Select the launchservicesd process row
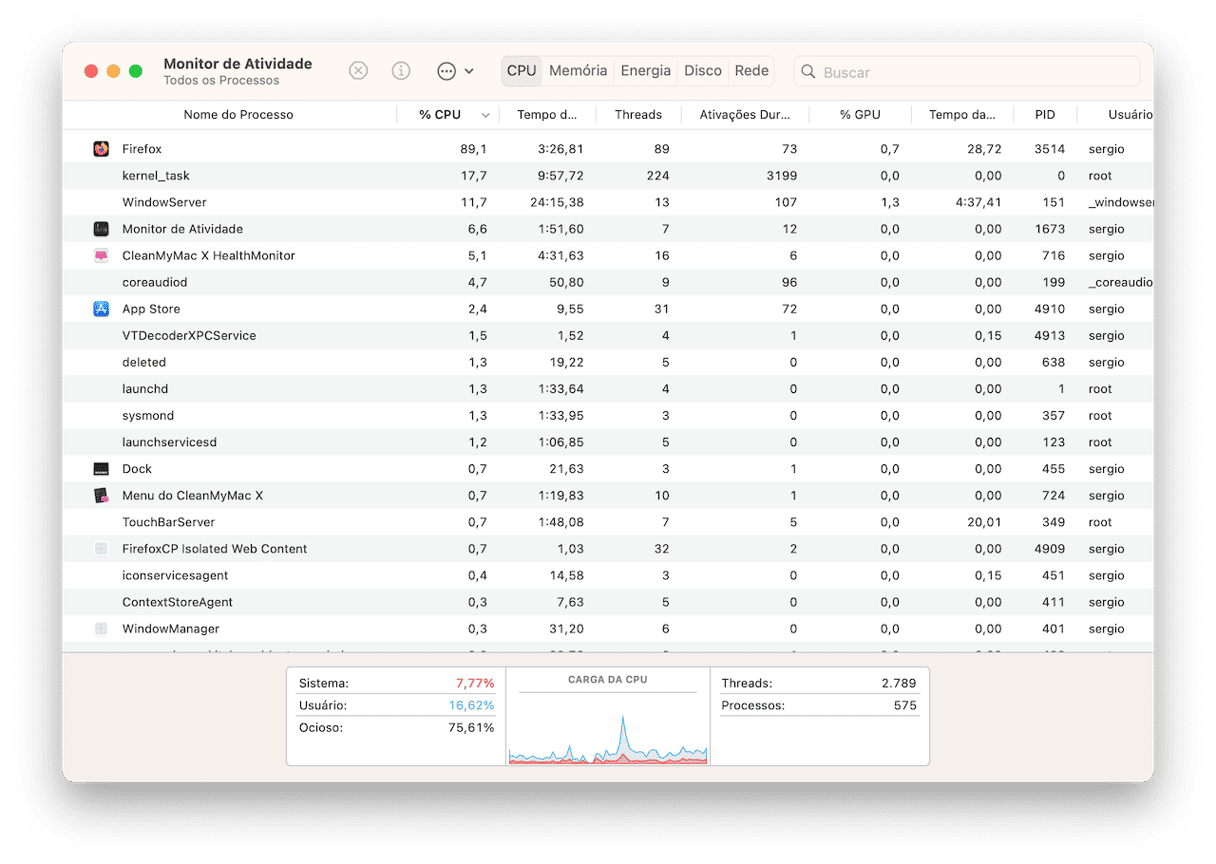 [x=608, y=443]
